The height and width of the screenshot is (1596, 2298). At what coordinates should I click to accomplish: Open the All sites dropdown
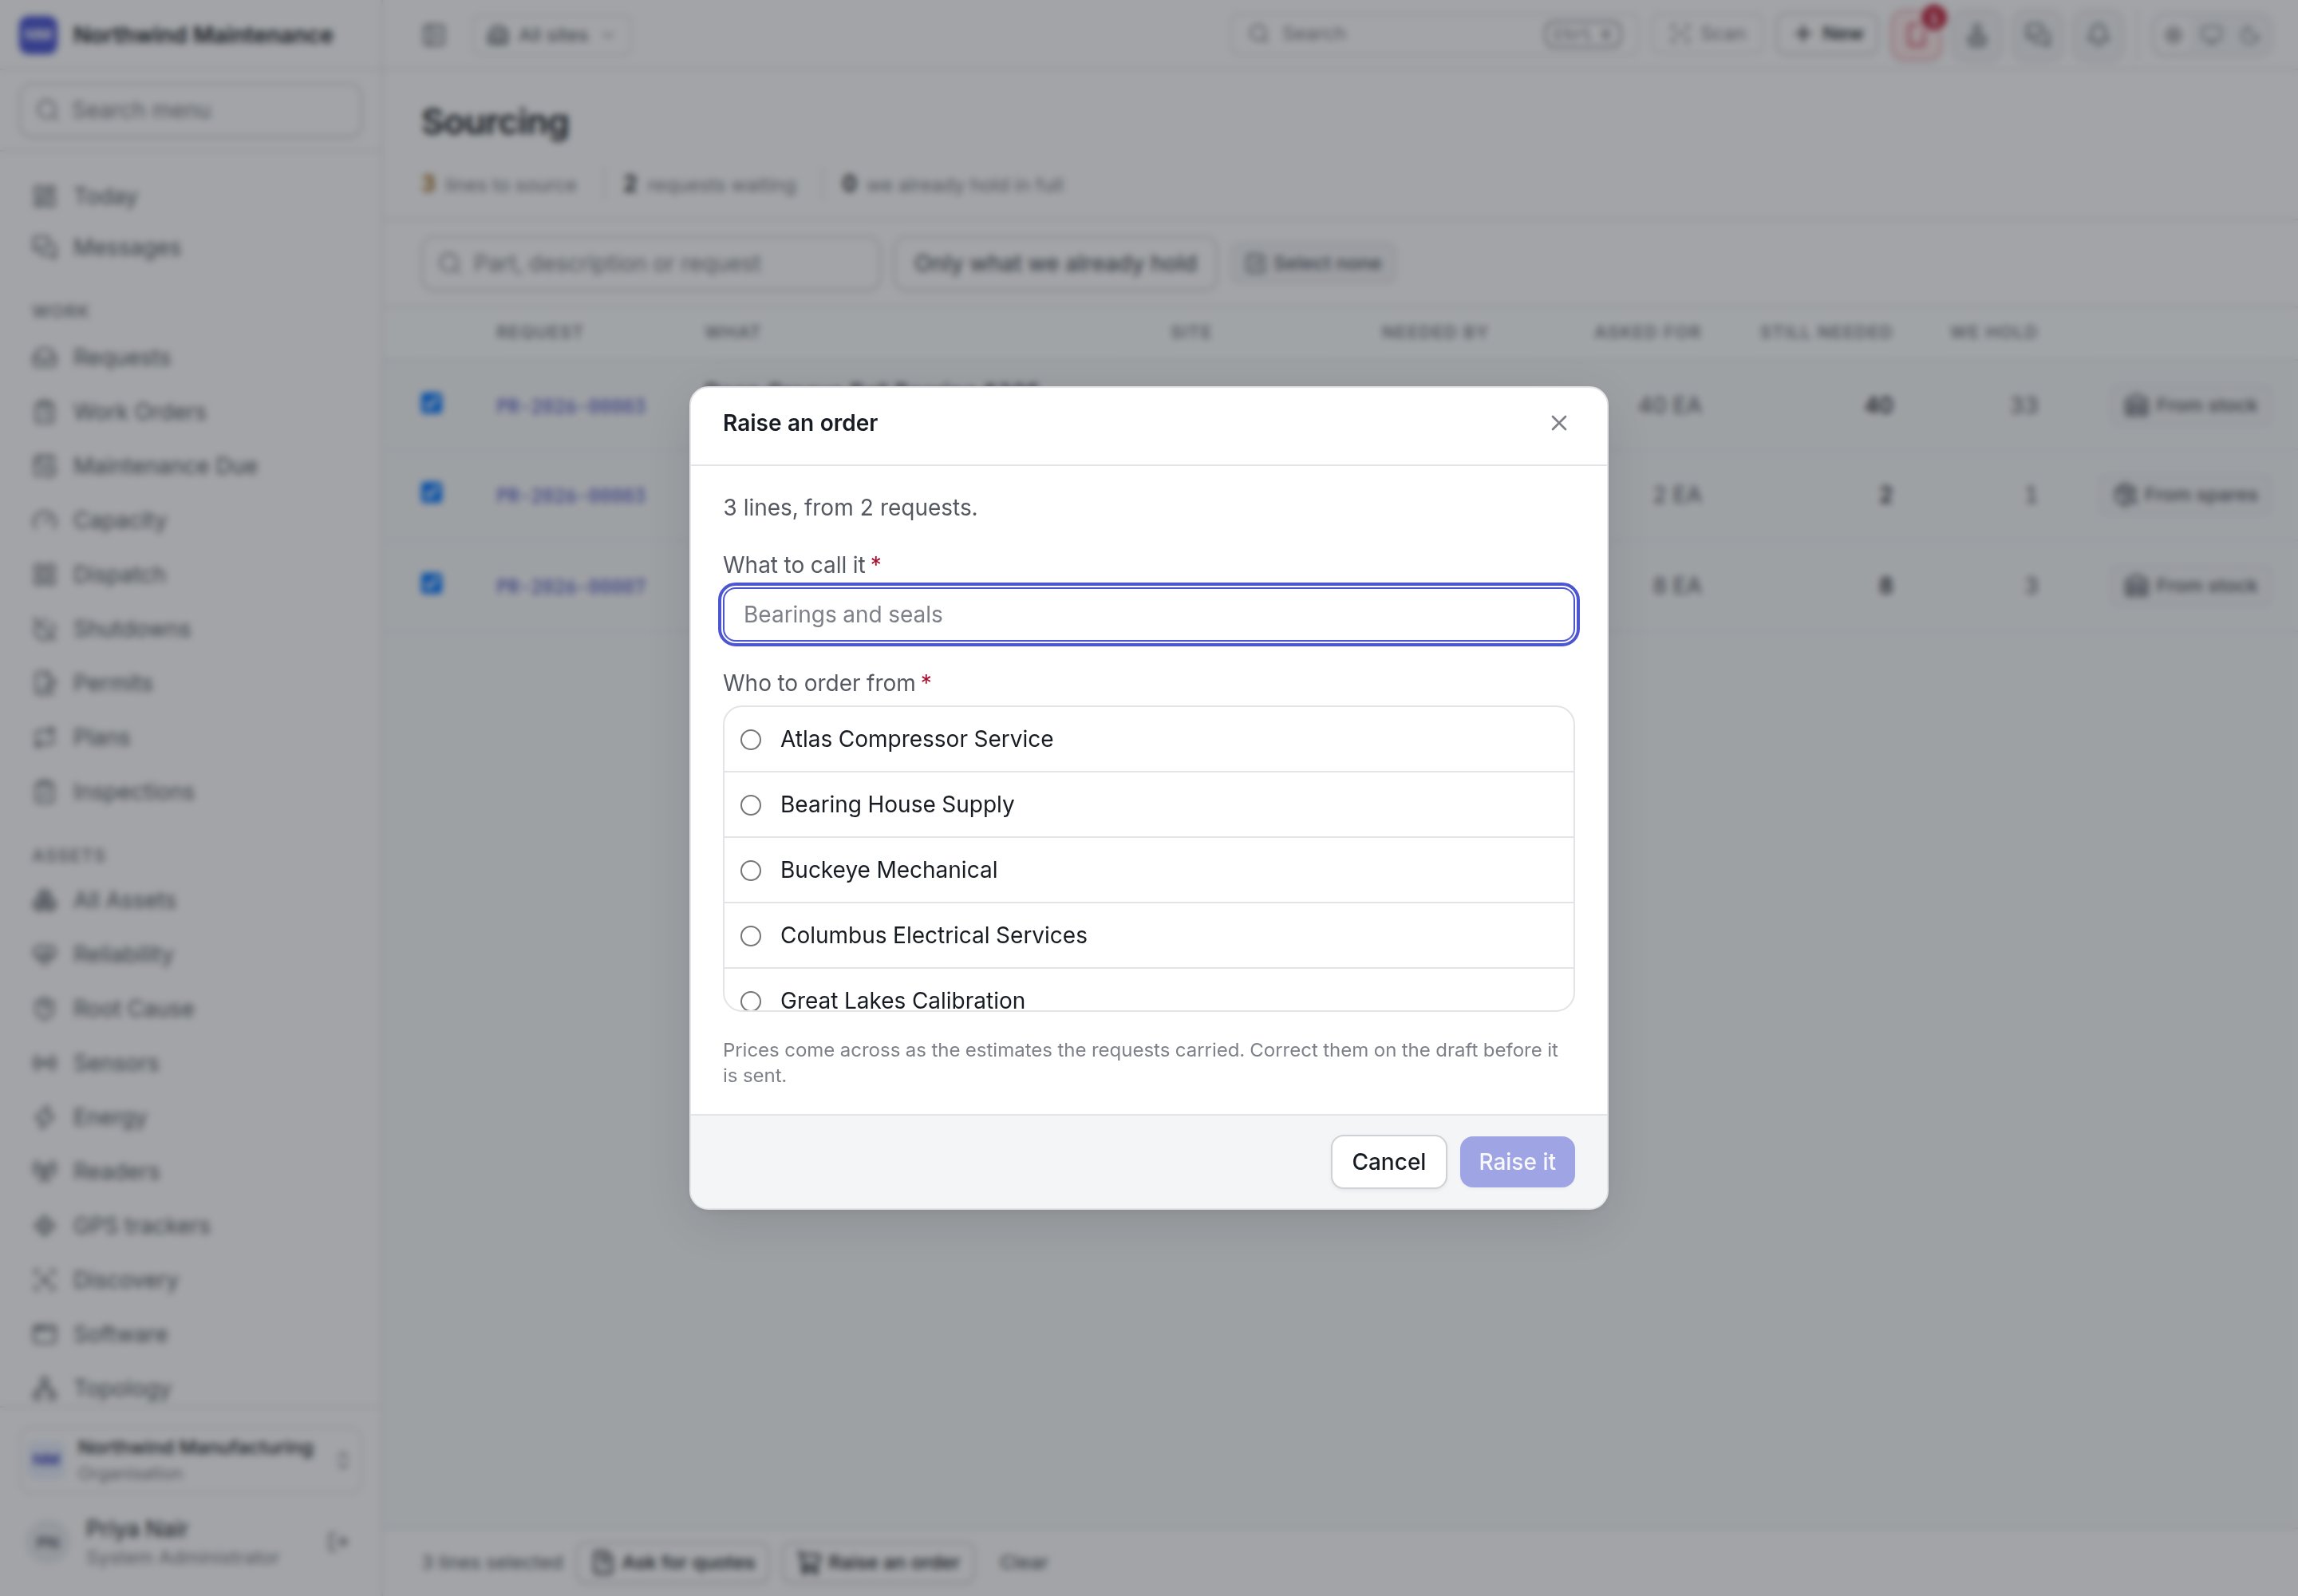pyautogui.click(x=551, y=35)
